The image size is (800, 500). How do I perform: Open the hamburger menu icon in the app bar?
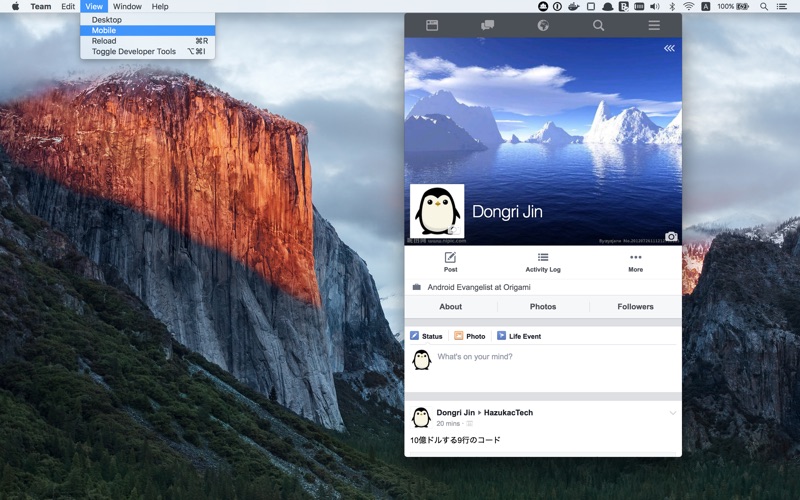pyautogui.click(x=654, y=26)
